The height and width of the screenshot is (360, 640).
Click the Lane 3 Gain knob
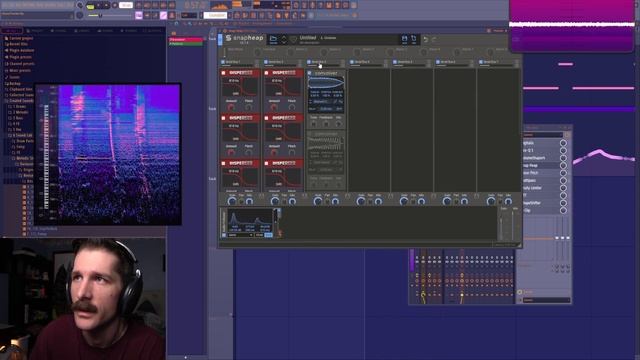pyautogui.click(x=318, y=201)
